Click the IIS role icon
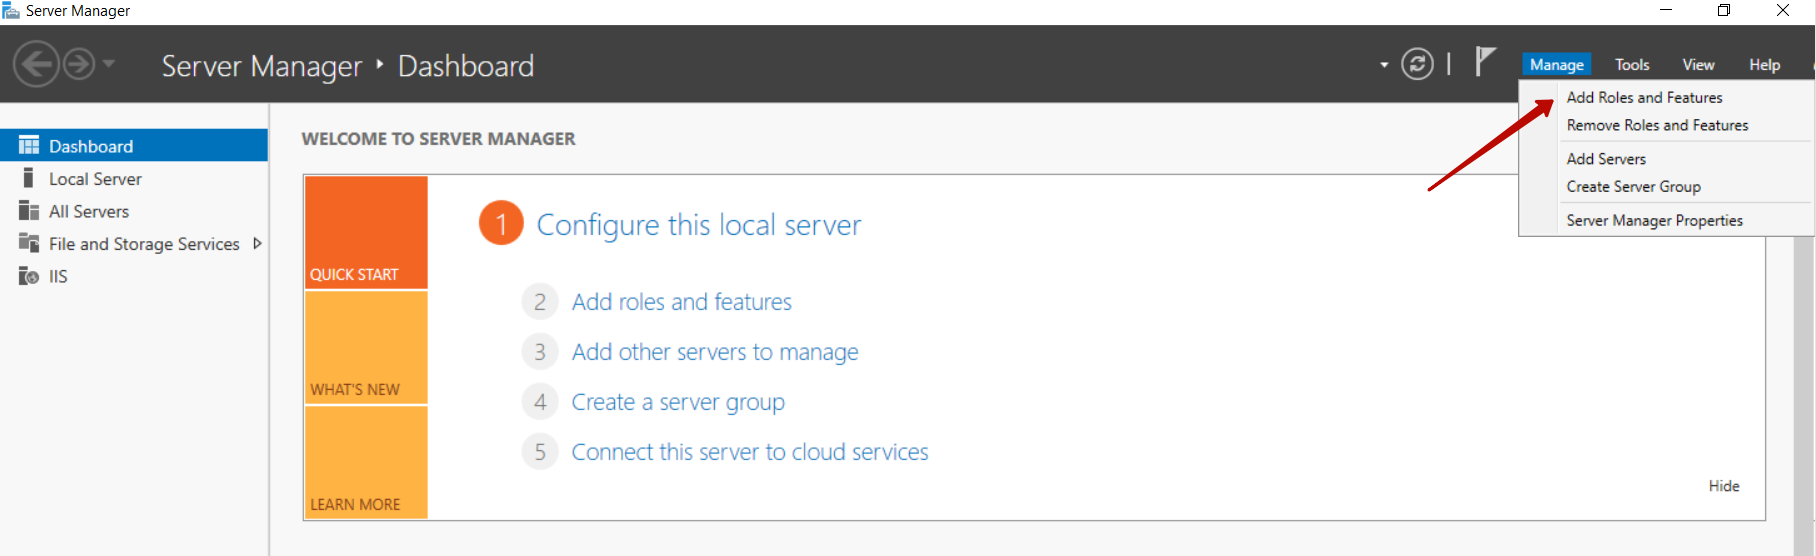1816x556 pixels. tap(28, 277)
